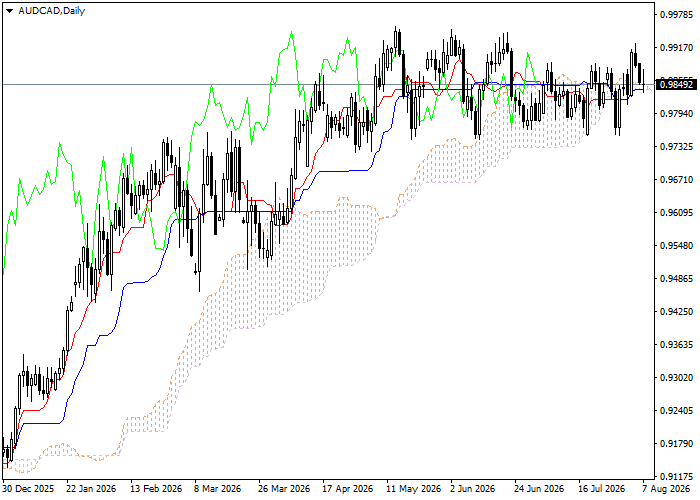Select price level 0.93020 on the scale
The height and width of the screenshot is (500, 700).
[677, 378]
